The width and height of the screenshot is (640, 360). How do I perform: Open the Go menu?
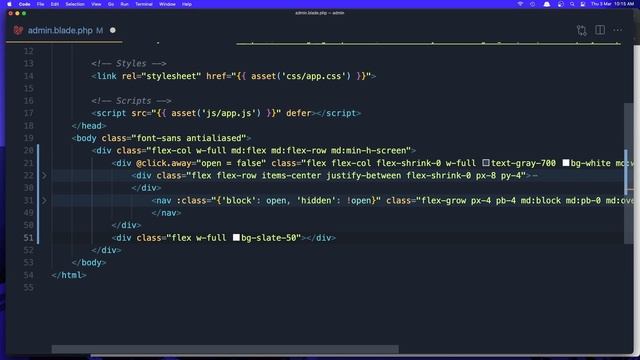click(x=111, y=4)
